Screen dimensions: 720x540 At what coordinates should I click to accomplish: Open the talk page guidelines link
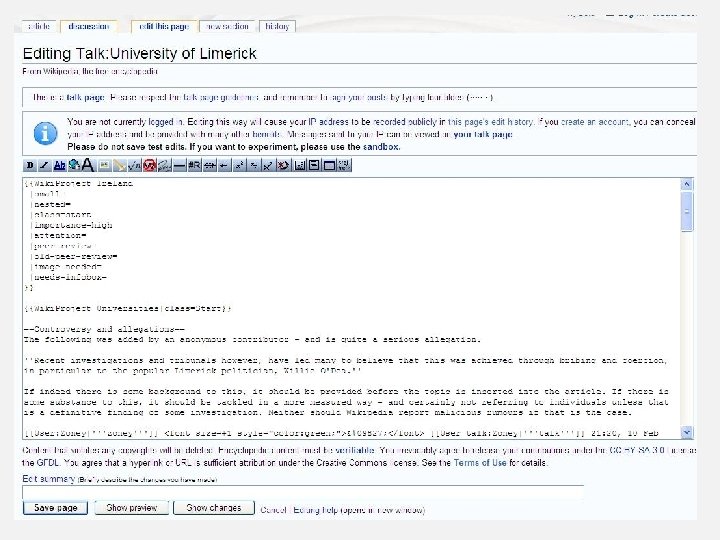pos(221,97)
